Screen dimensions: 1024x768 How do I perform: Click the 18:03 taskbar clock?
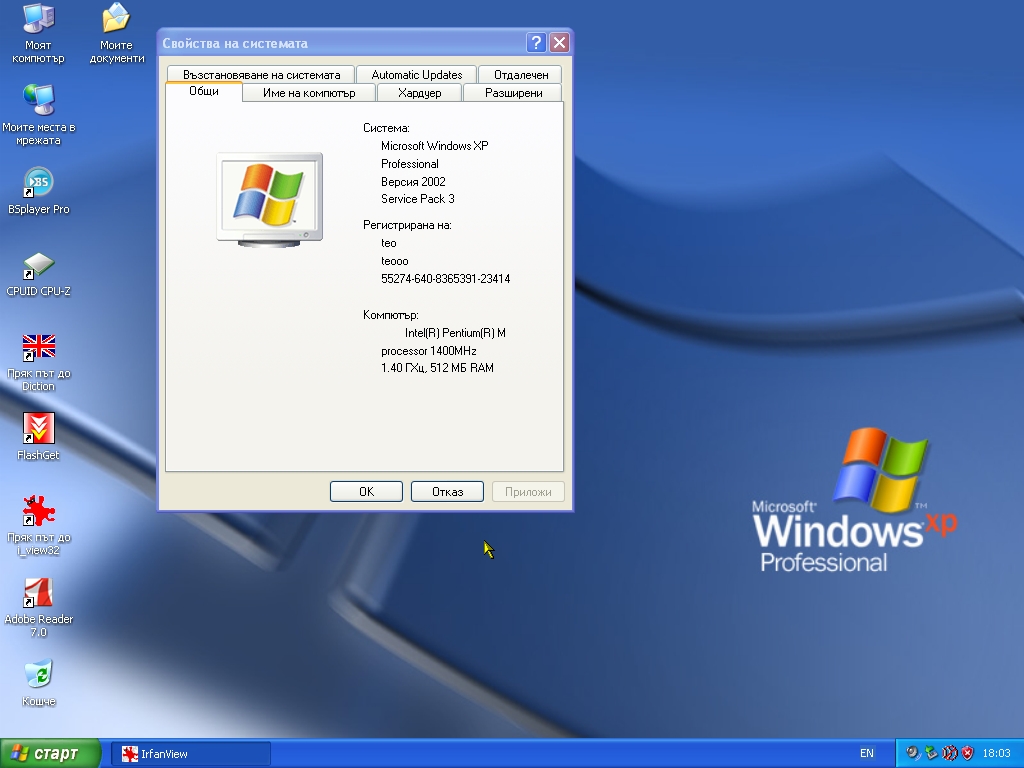click(996, 754)
